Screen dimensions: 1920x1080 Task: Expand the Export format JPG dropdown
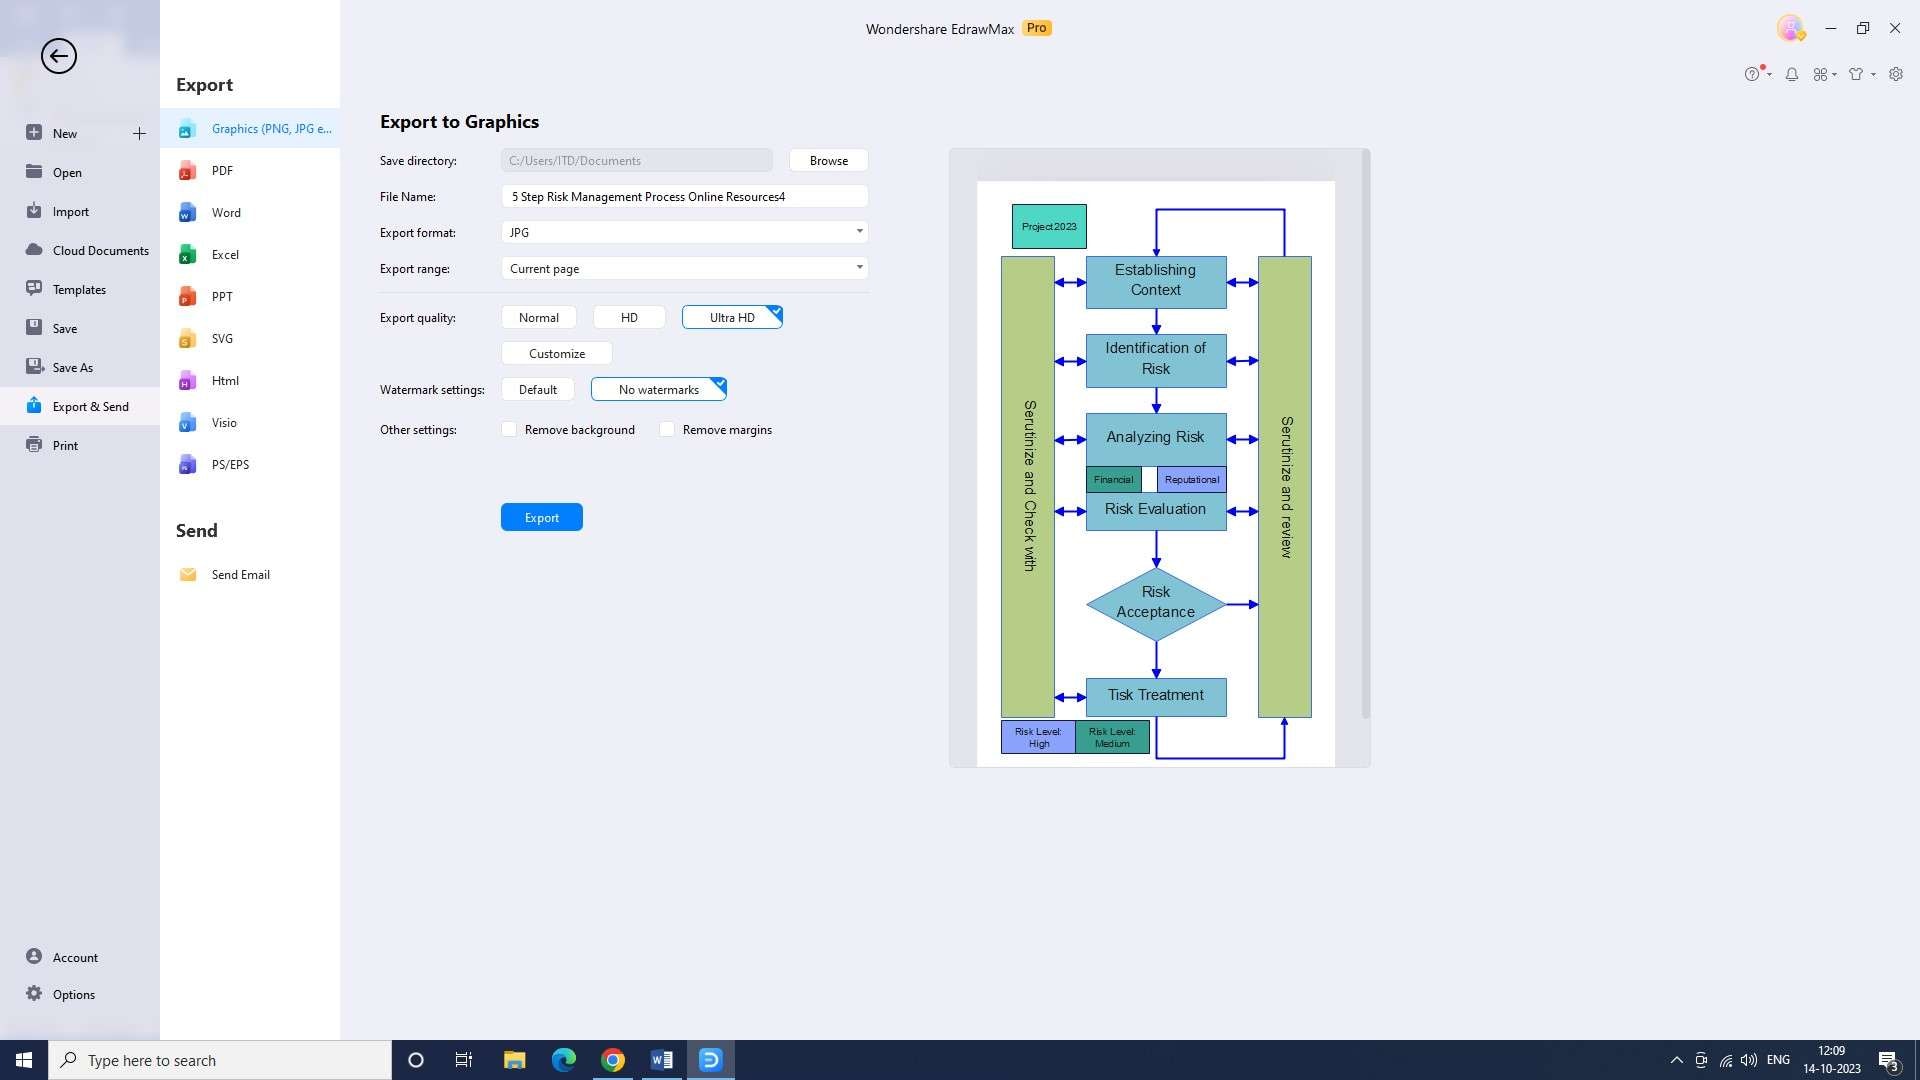859,232
